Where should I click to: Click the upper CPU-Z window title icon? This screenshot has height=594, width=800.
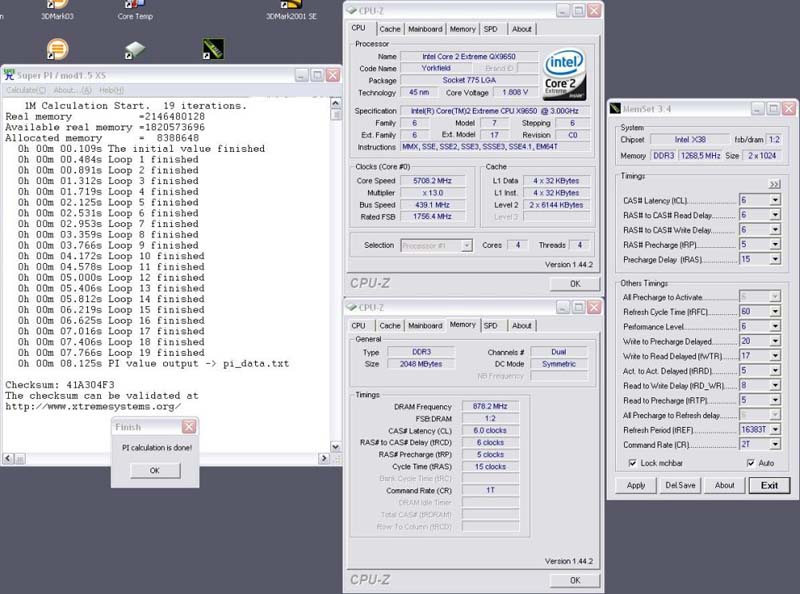[352, 10]
